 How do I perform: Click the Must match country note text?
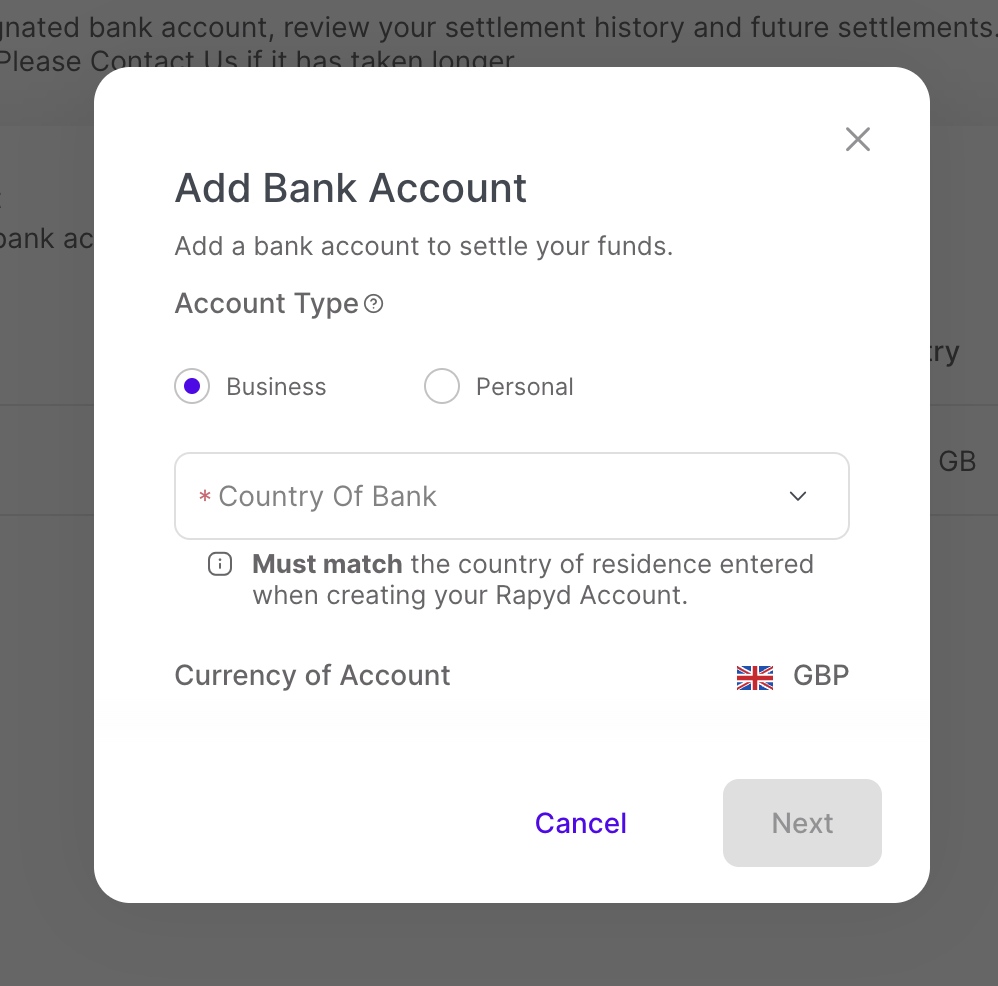click(x=532, y=580)
